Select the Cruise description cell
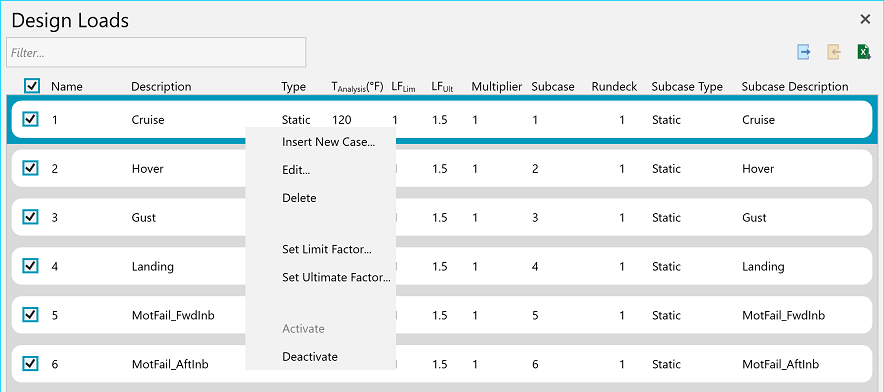884x392 pixels. pyautogui.click(x=148, y=120)
